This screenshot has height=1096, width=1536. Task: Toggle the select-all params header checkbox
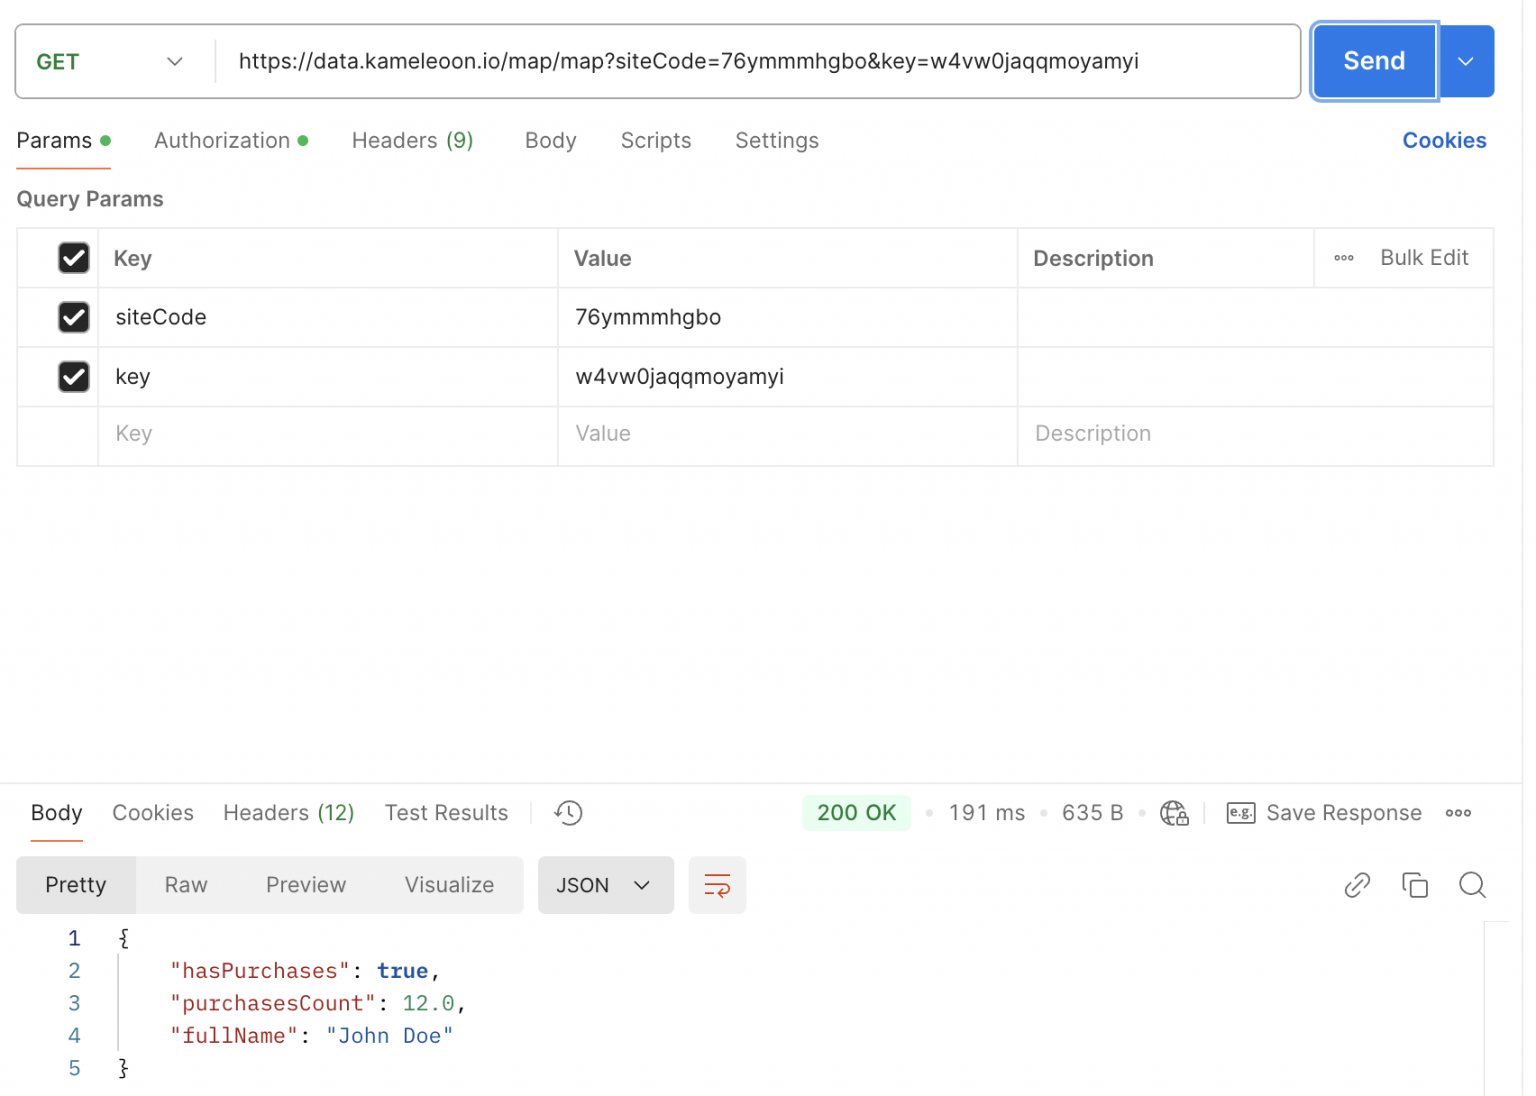pyautogui.click(x=74, y=258)
